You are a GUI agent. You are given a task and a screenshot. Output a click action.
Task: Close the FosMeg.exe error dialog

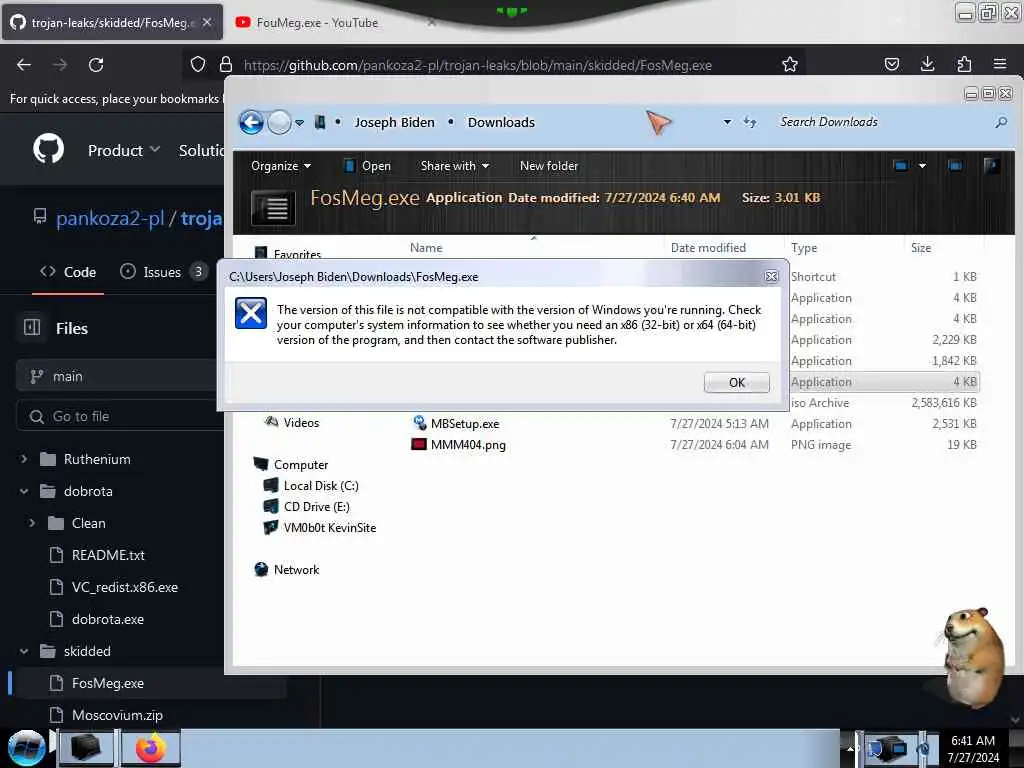[x=771, y=276]
